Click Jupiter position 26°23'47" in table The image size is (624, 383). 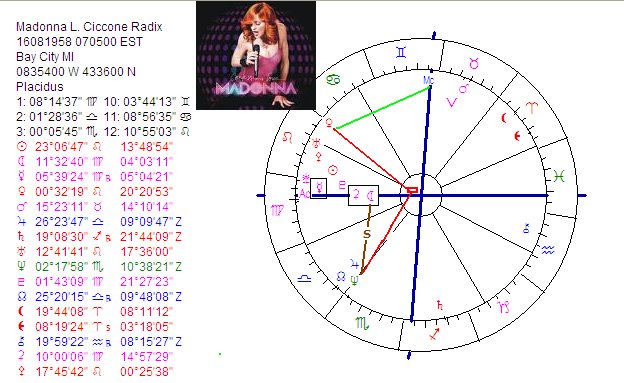[62, 222]
